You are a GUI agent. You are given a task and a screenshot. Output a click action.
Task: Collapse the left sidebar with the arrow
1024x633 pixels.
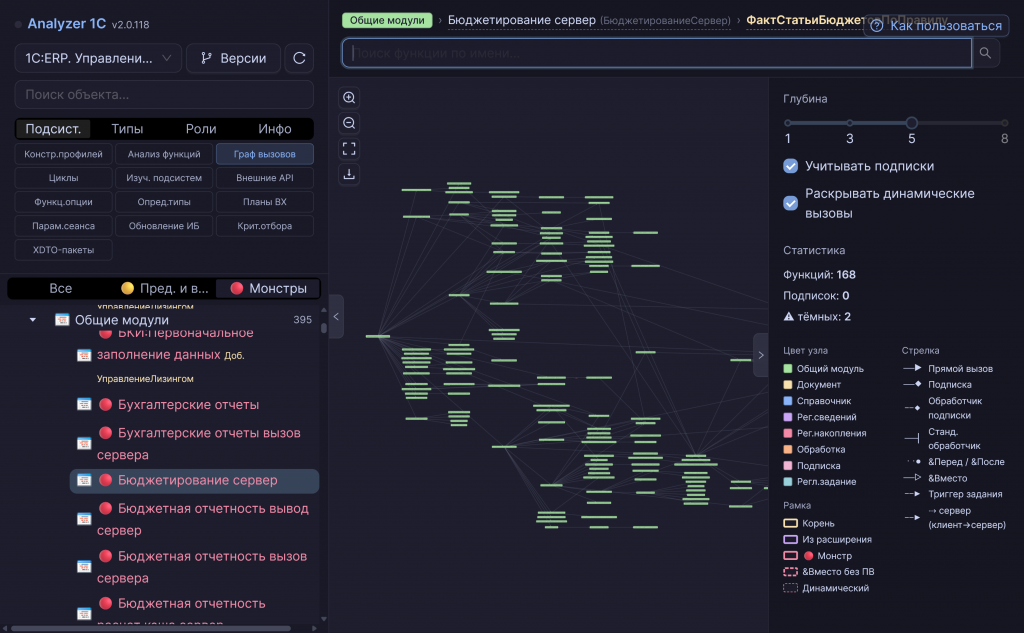point(336,317)
